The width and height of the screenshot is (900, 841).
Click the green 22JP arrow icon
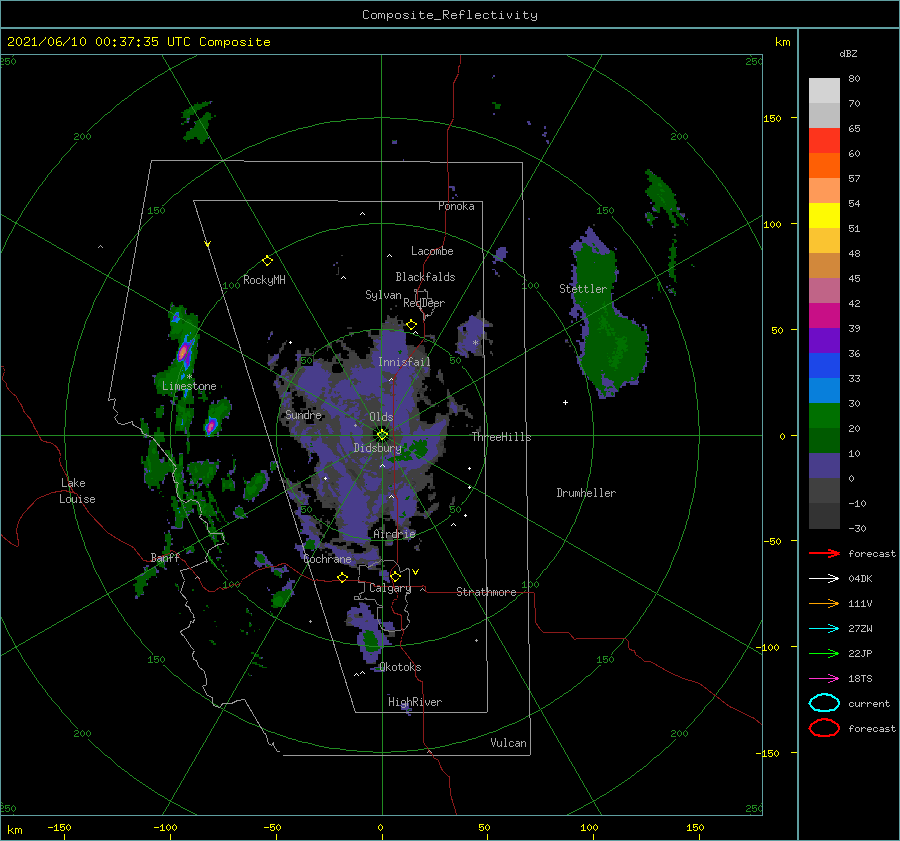coord(824,653)
